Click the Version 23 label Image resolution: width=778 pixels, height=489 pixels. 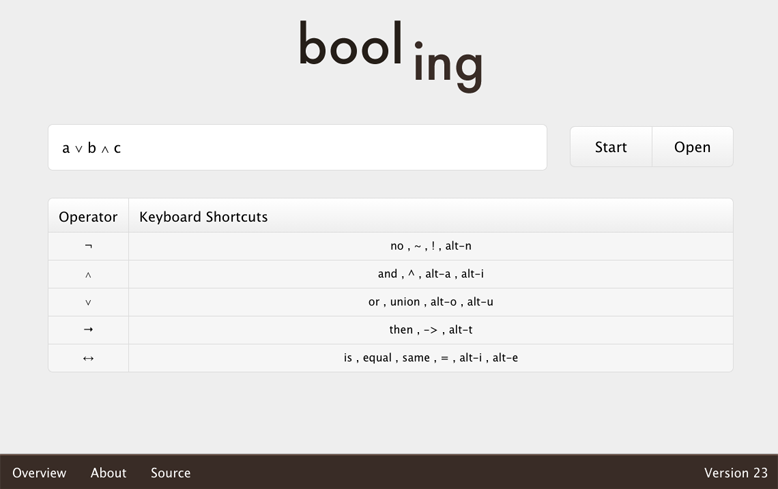(735, 473)
